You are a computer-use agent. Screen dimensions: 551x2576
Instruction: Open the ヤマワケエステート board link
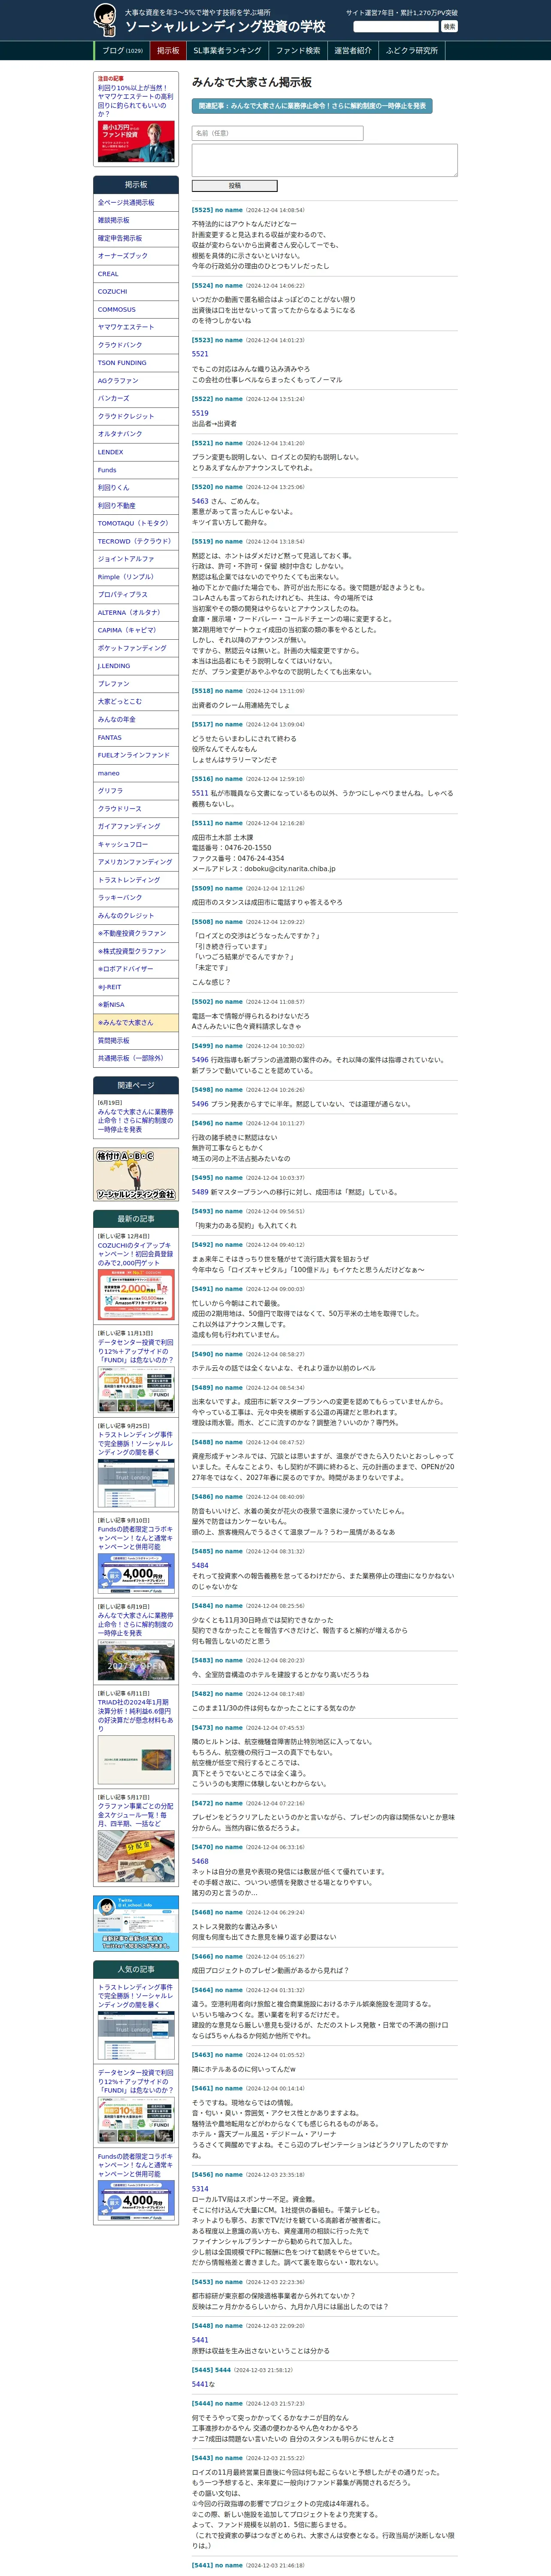(x=136, y=327)
